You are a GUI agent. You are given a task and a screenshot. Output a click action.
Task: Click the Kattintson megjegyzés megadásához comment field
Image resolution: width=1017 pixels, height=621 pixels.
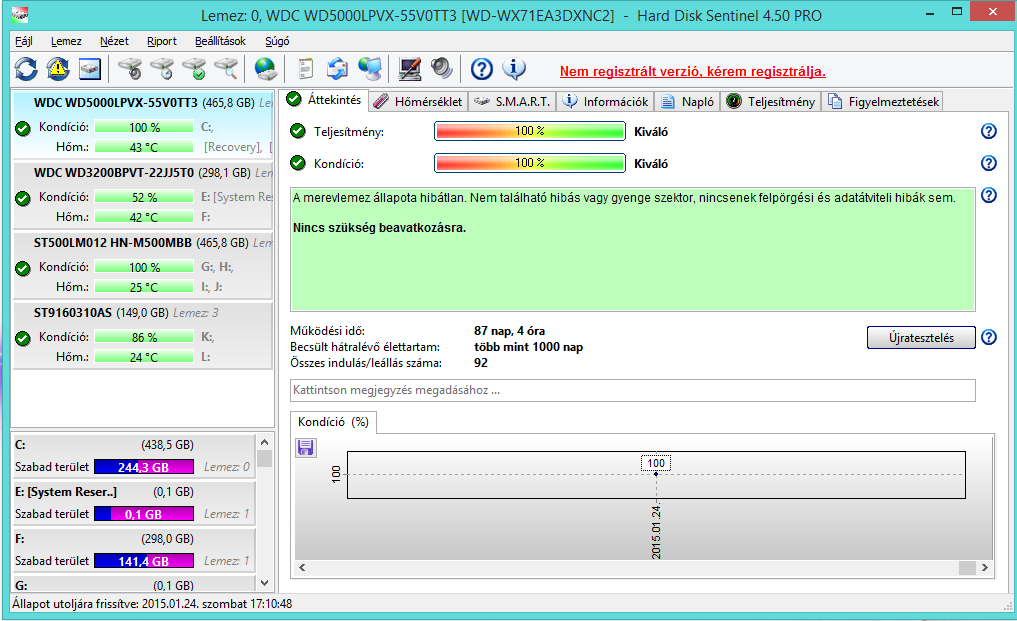coord(632,390)
